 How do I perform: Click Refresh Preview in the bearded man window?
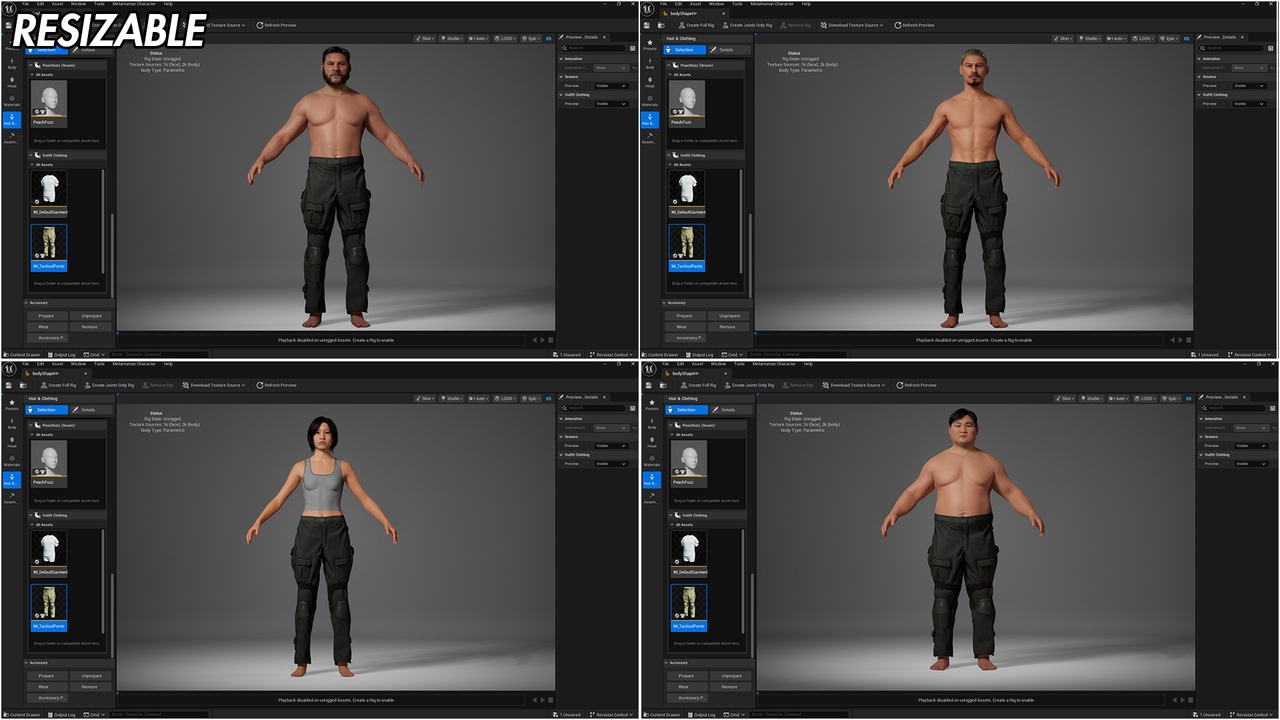277,25
